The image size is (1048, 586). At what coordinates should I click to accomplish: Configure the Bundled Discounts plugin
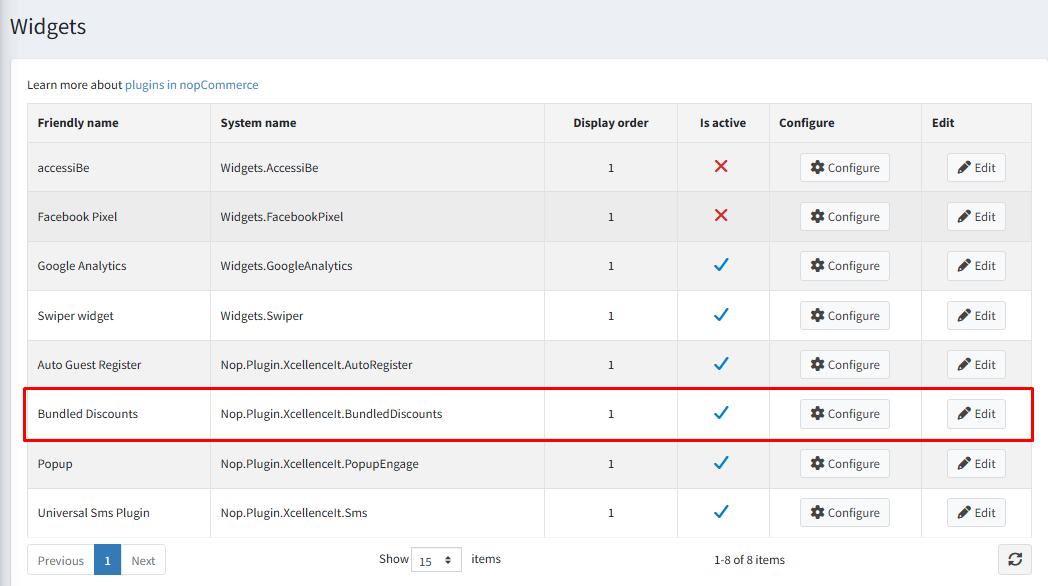pos(844,414)
